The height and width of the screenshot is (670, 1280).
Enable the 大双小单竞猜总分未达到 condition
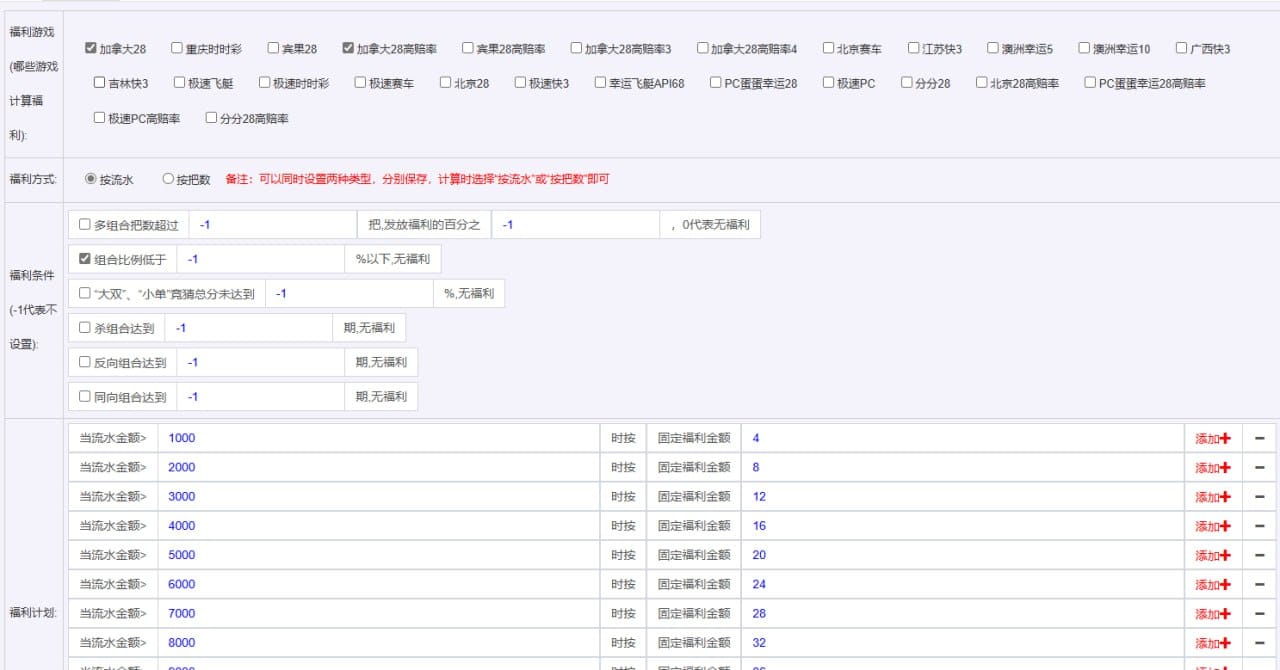pos(85,293)
